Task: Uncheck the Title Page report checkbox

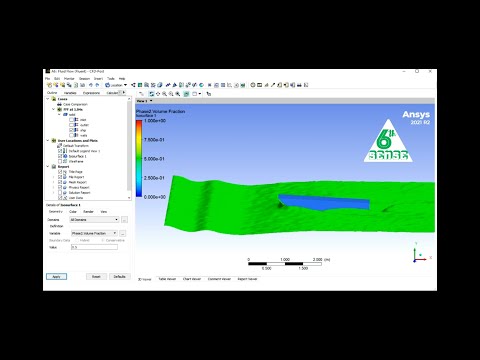Action: (x=60, y=172)
